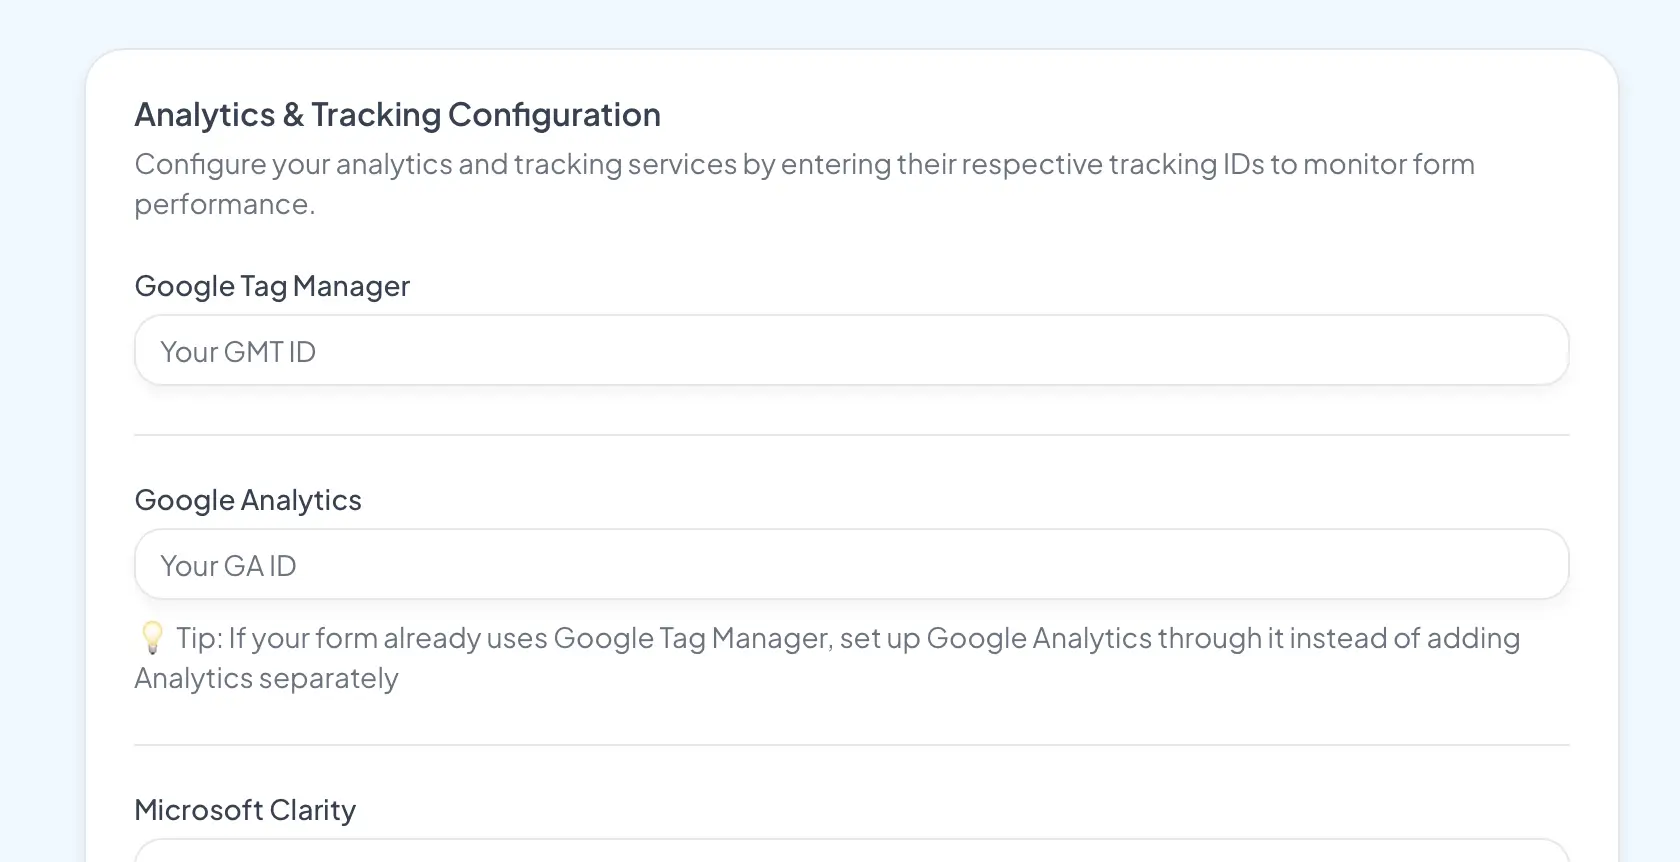Click the "Your GA ID" placeholder text
This screenshot has height=862, width=1680.
[x=228, y=566]
